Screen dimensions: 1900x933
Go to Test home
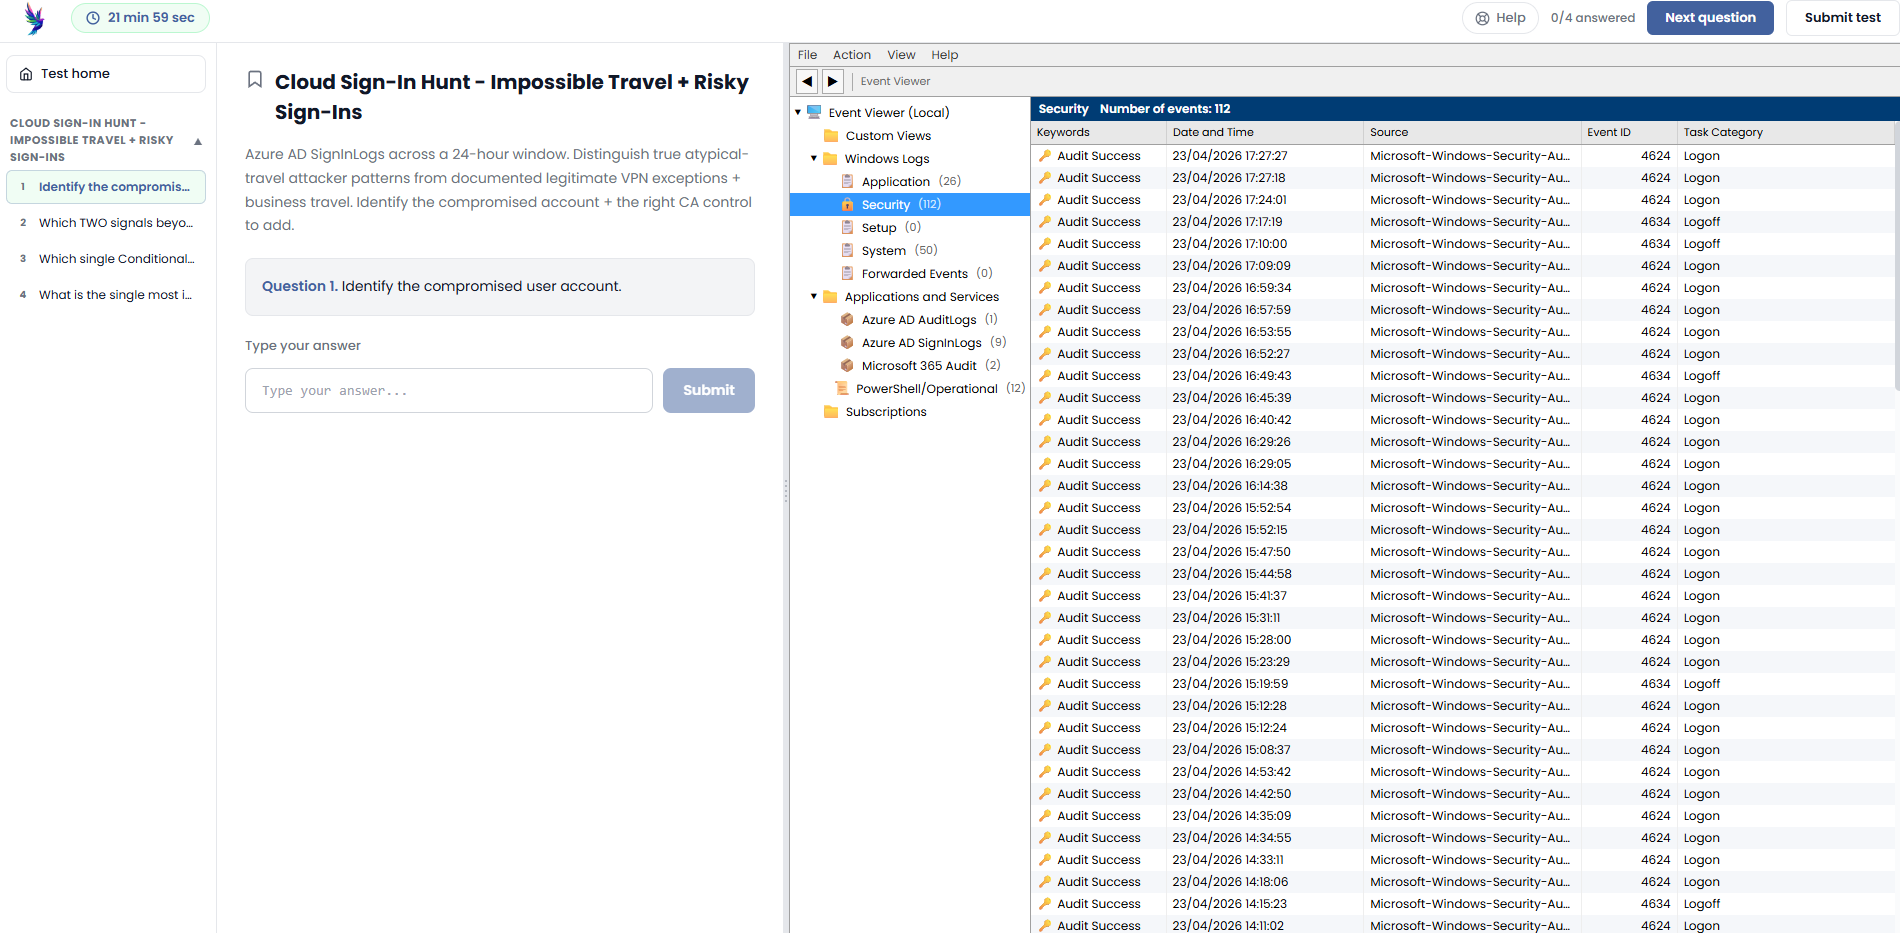106,74
